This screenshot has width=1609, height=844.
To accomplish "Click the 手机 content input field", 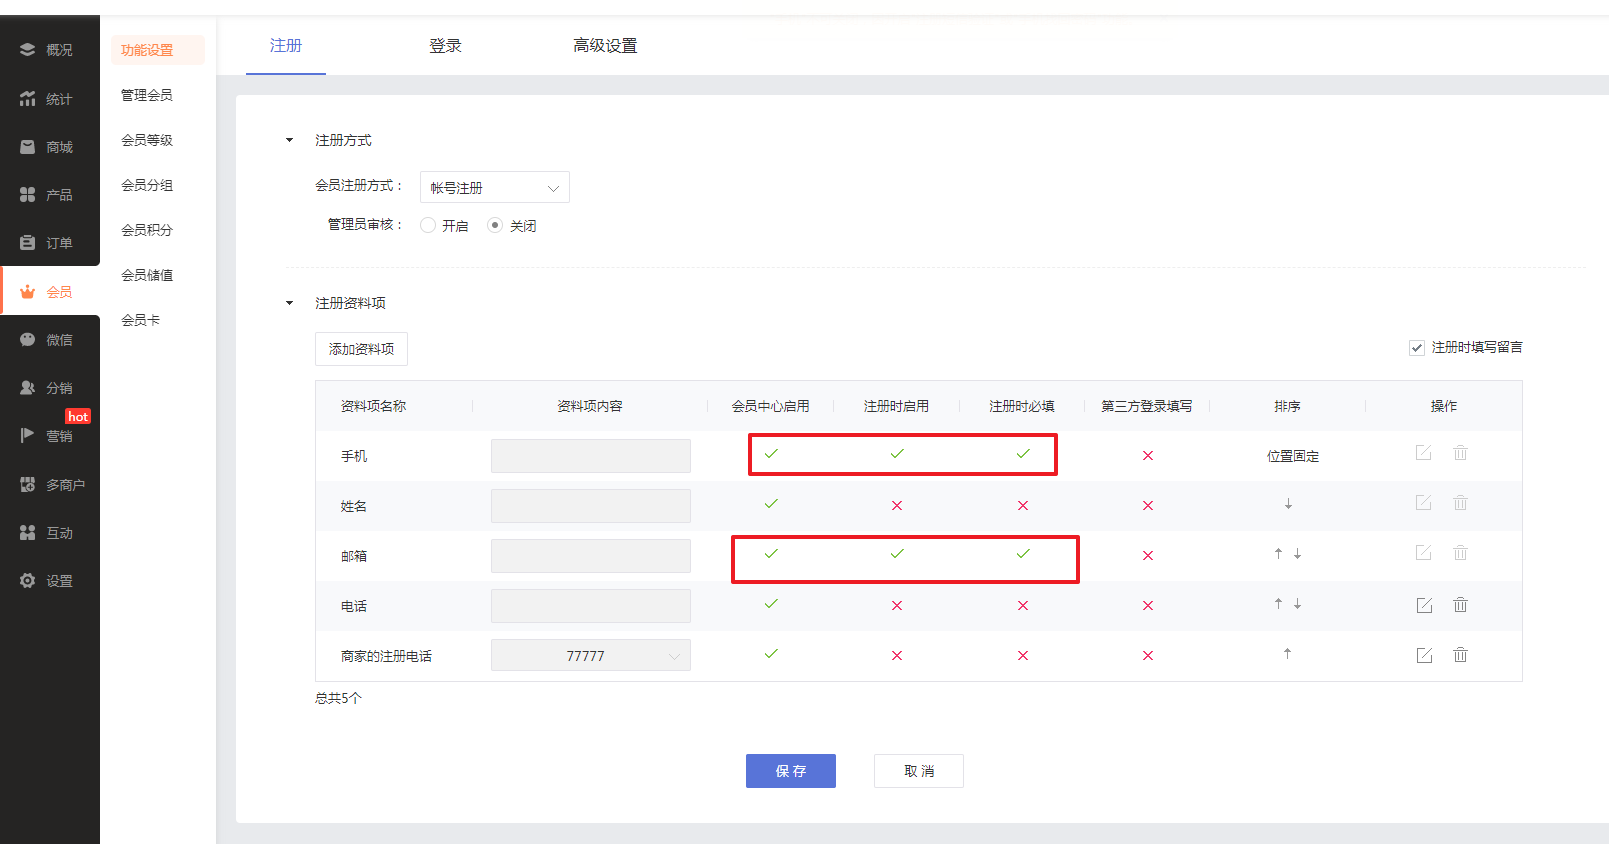I will pos(591,456).
